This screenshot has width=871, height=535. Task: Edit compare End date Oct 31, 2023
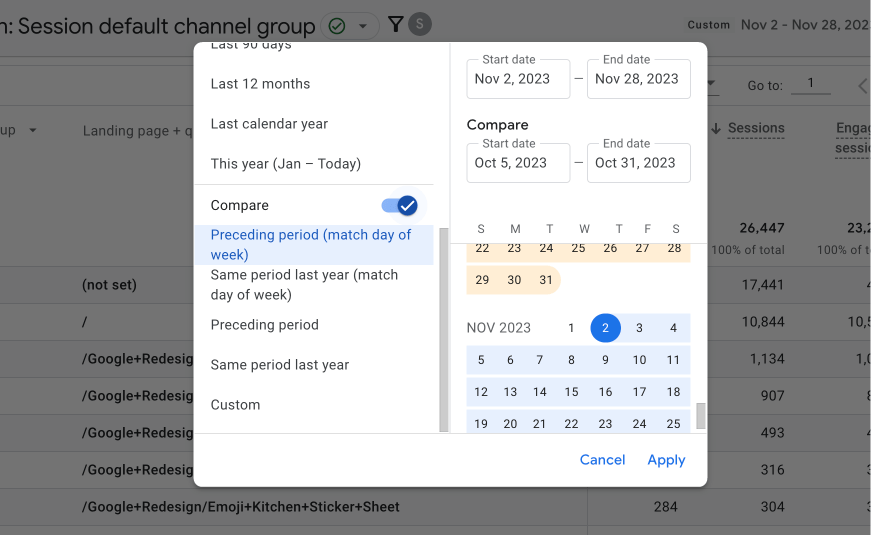click(x=639, y=163)
